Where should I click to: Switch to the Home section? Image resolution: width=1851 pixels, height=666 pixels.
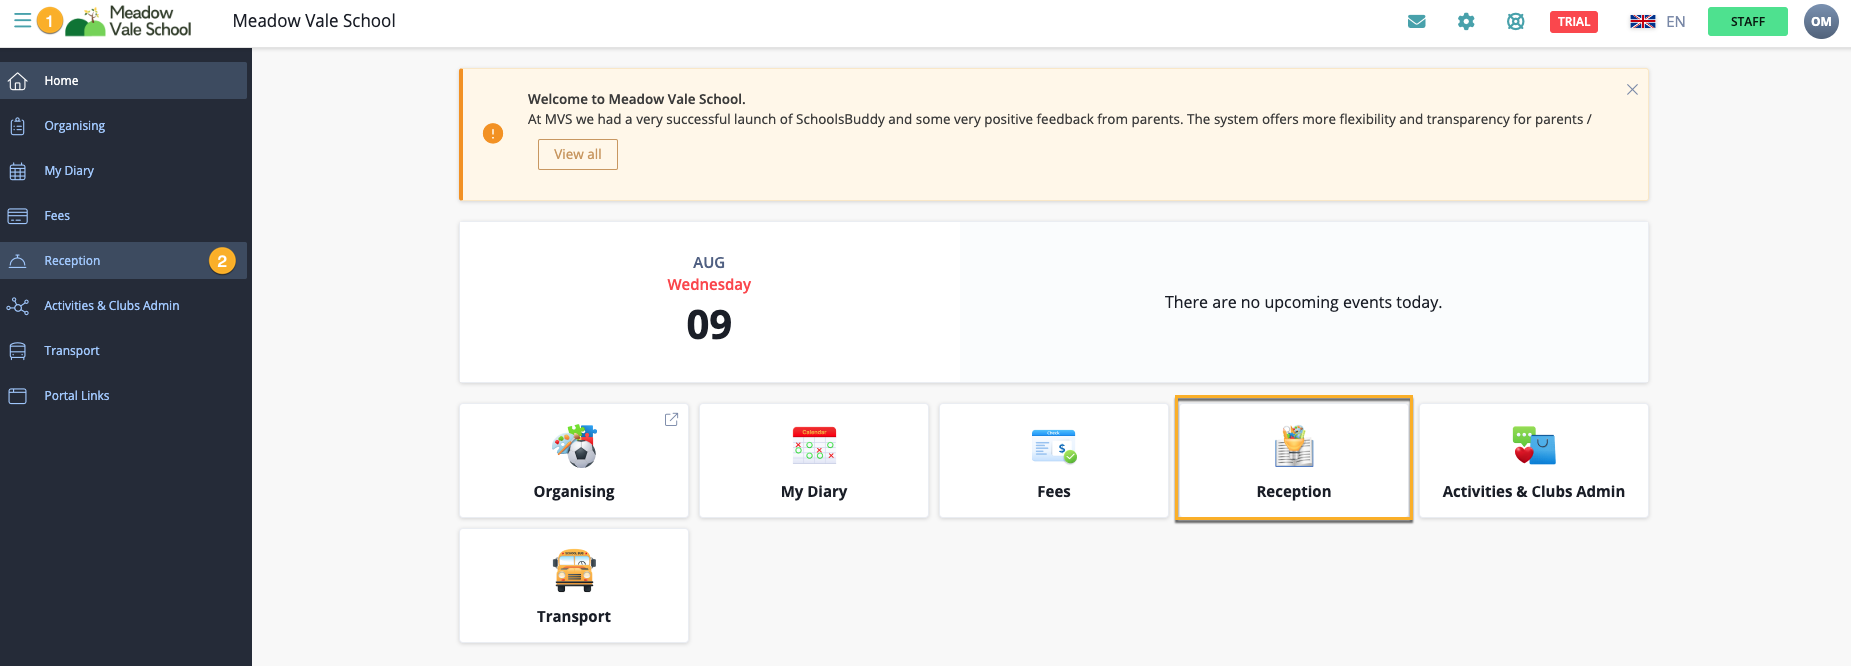61,80
